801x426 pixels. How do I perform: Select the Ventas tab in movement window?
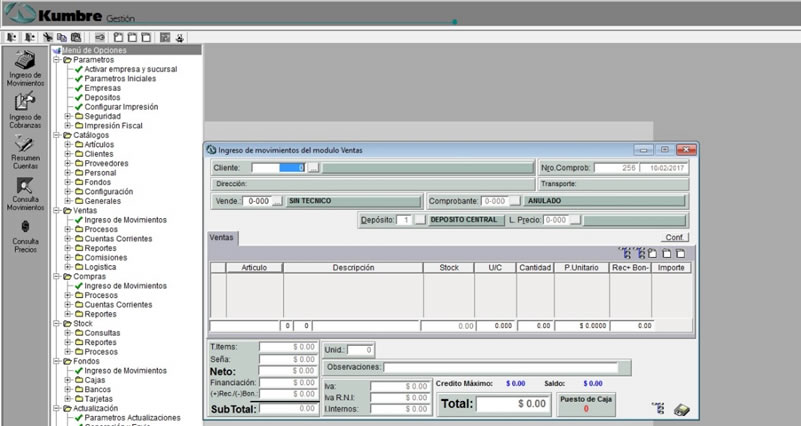click(222, 238)
